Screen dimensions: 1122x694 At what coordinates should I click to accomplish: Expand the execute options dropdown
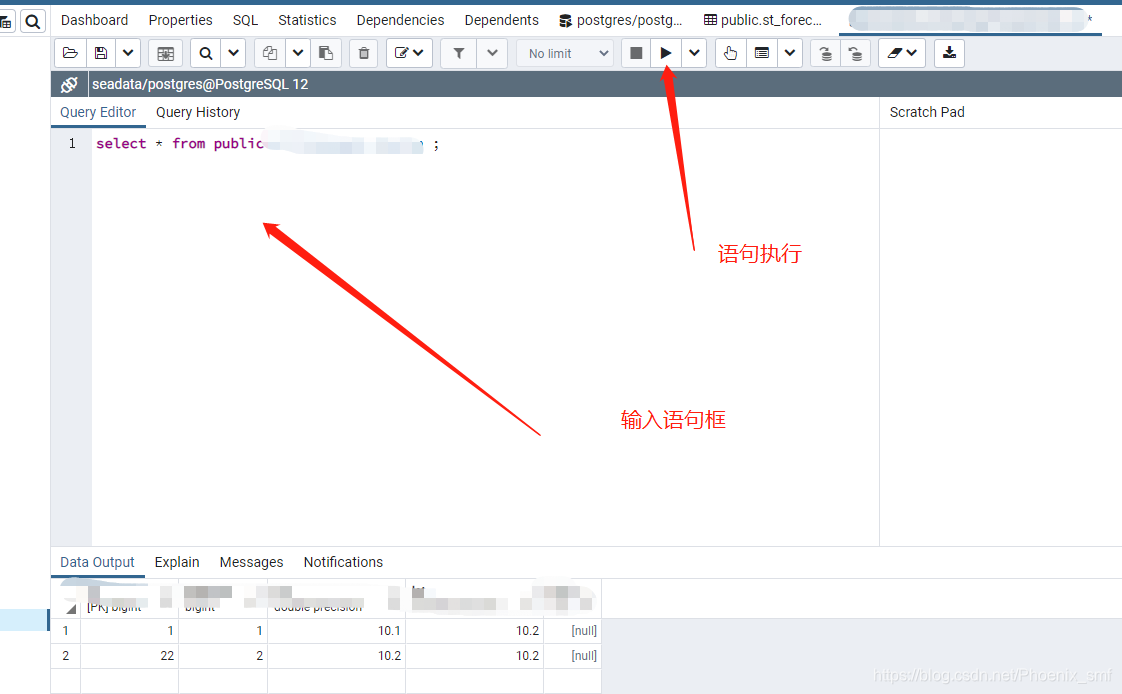coord(694,53)
